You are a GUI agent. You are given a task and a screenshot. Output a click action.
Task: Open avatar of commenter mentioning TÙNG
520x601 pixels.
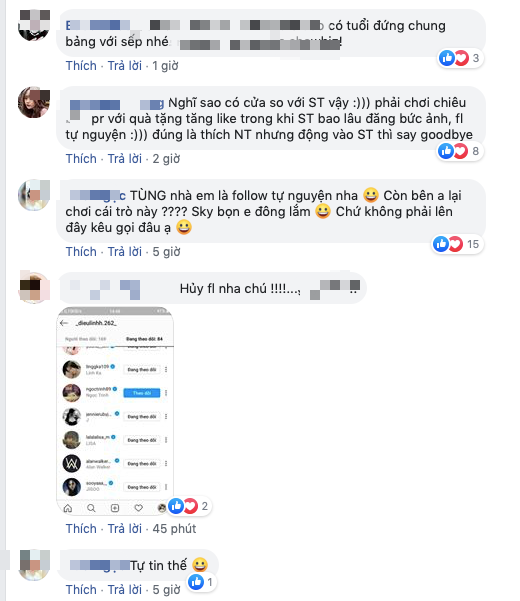[34, 195]
